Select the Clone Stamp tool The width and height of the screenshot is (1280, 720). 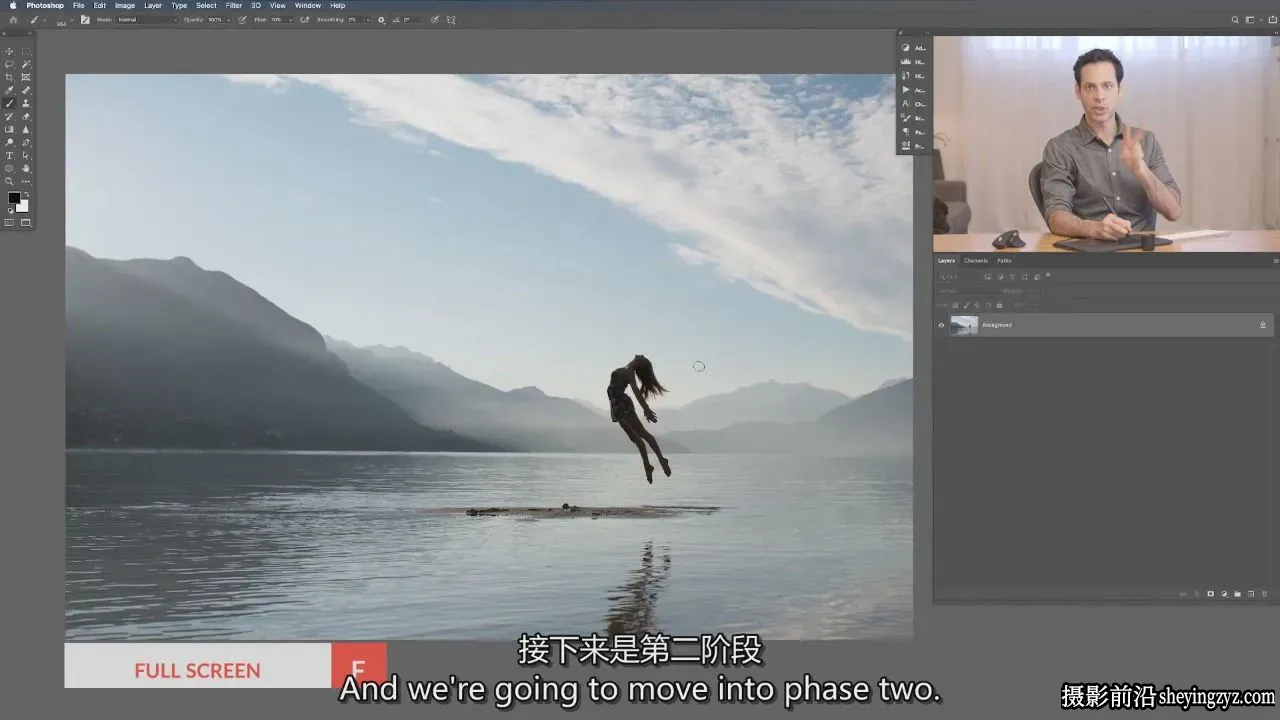point(26,103)
